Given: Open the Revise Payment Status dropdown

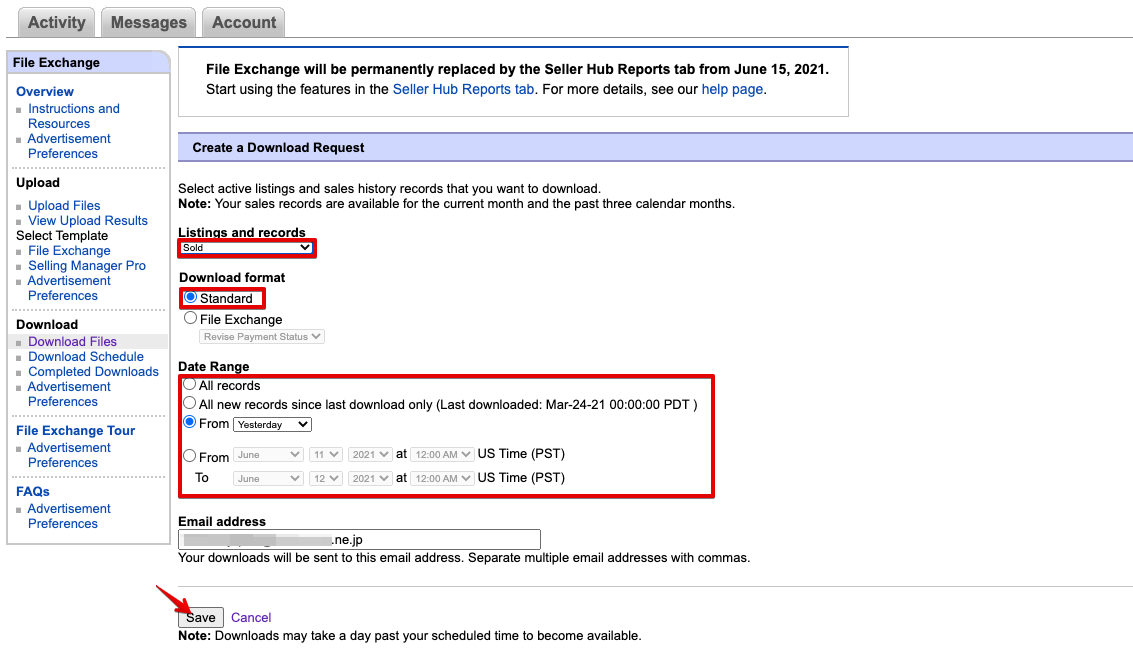Looking at the screenshot, I should (x=262, y=337).
